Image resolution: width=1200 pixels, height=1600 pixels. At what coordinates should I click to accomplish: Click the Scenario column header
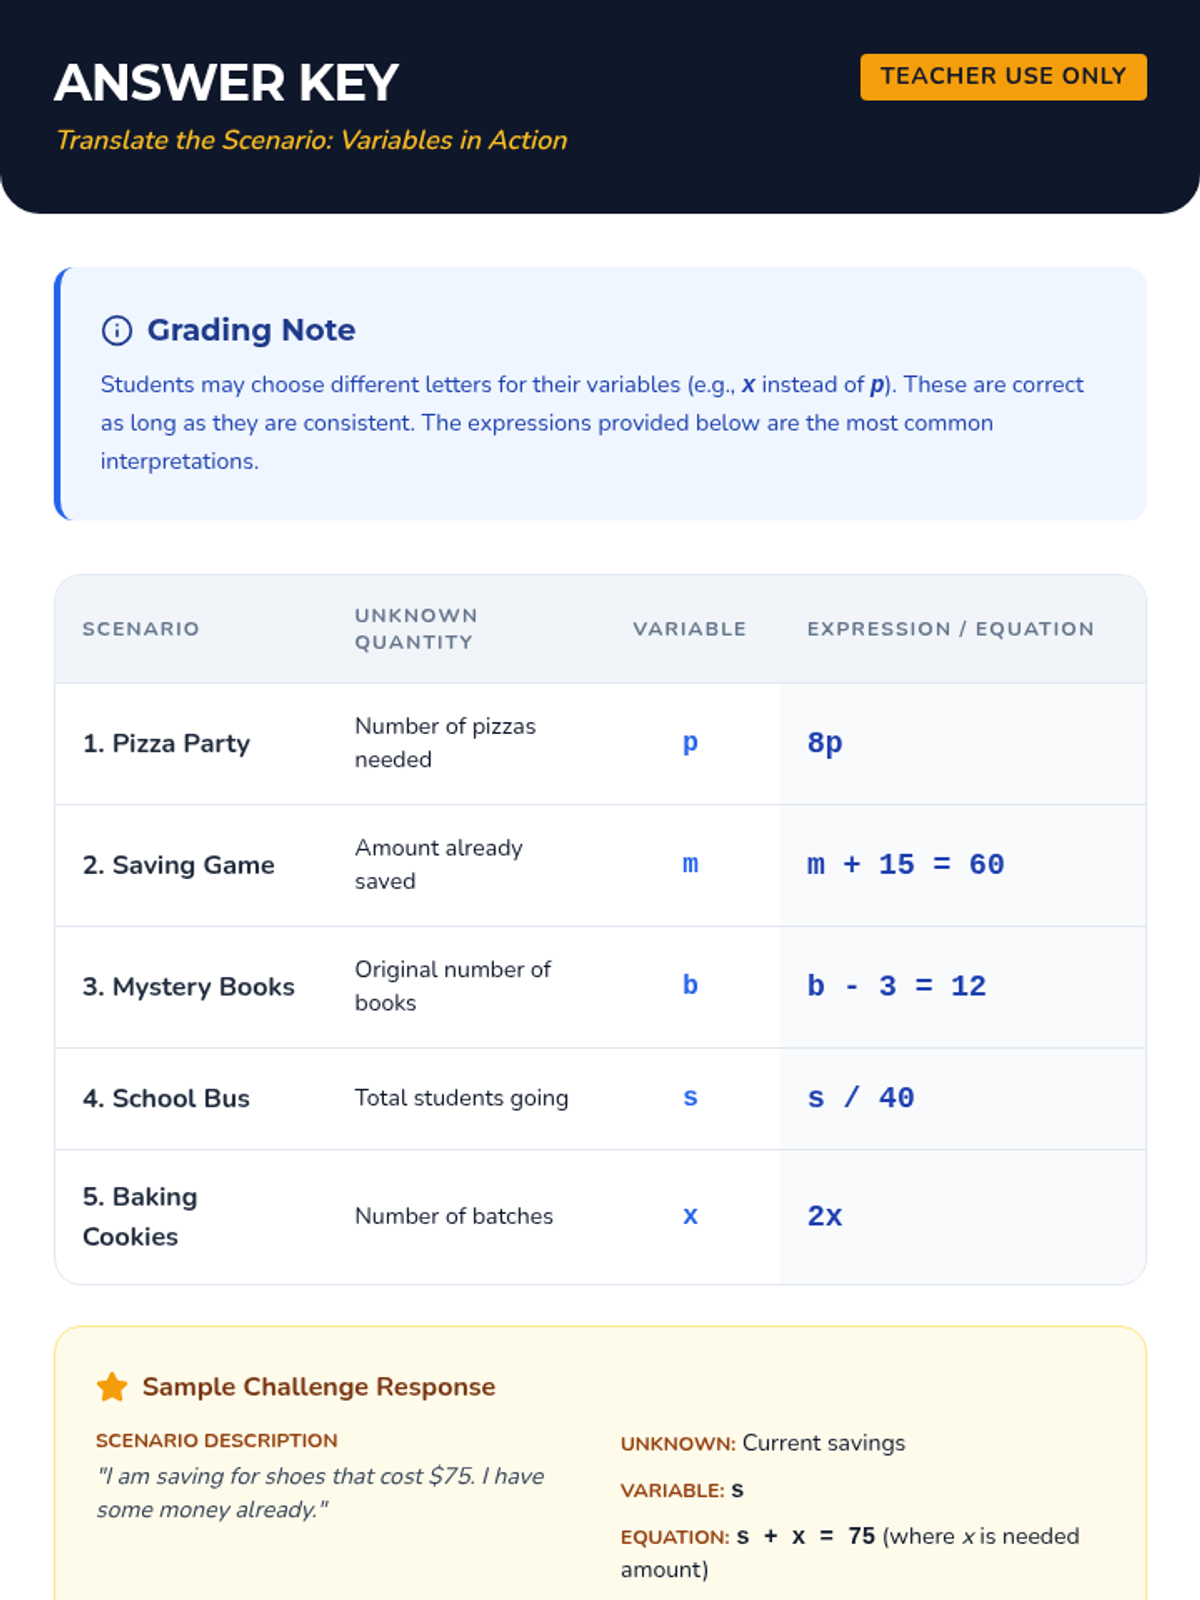point(141,629)
